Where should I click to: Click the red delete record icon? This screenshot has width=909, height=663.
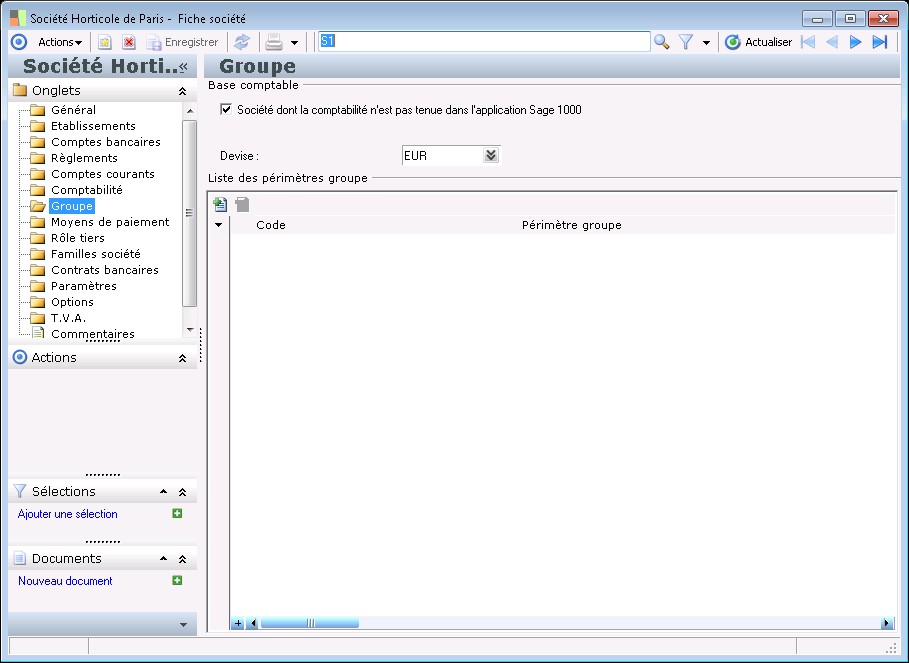click(129, 42)
